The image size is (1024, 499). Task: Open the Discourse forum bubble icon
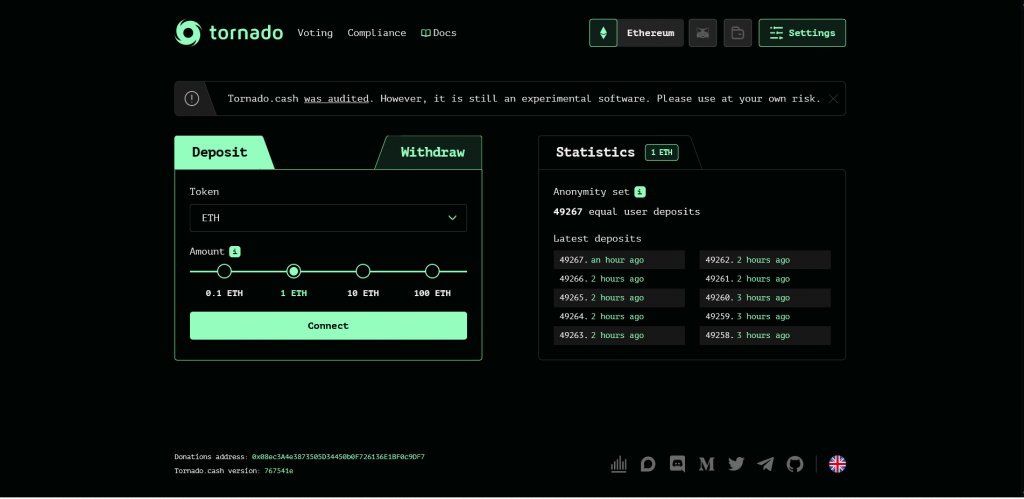648,464
